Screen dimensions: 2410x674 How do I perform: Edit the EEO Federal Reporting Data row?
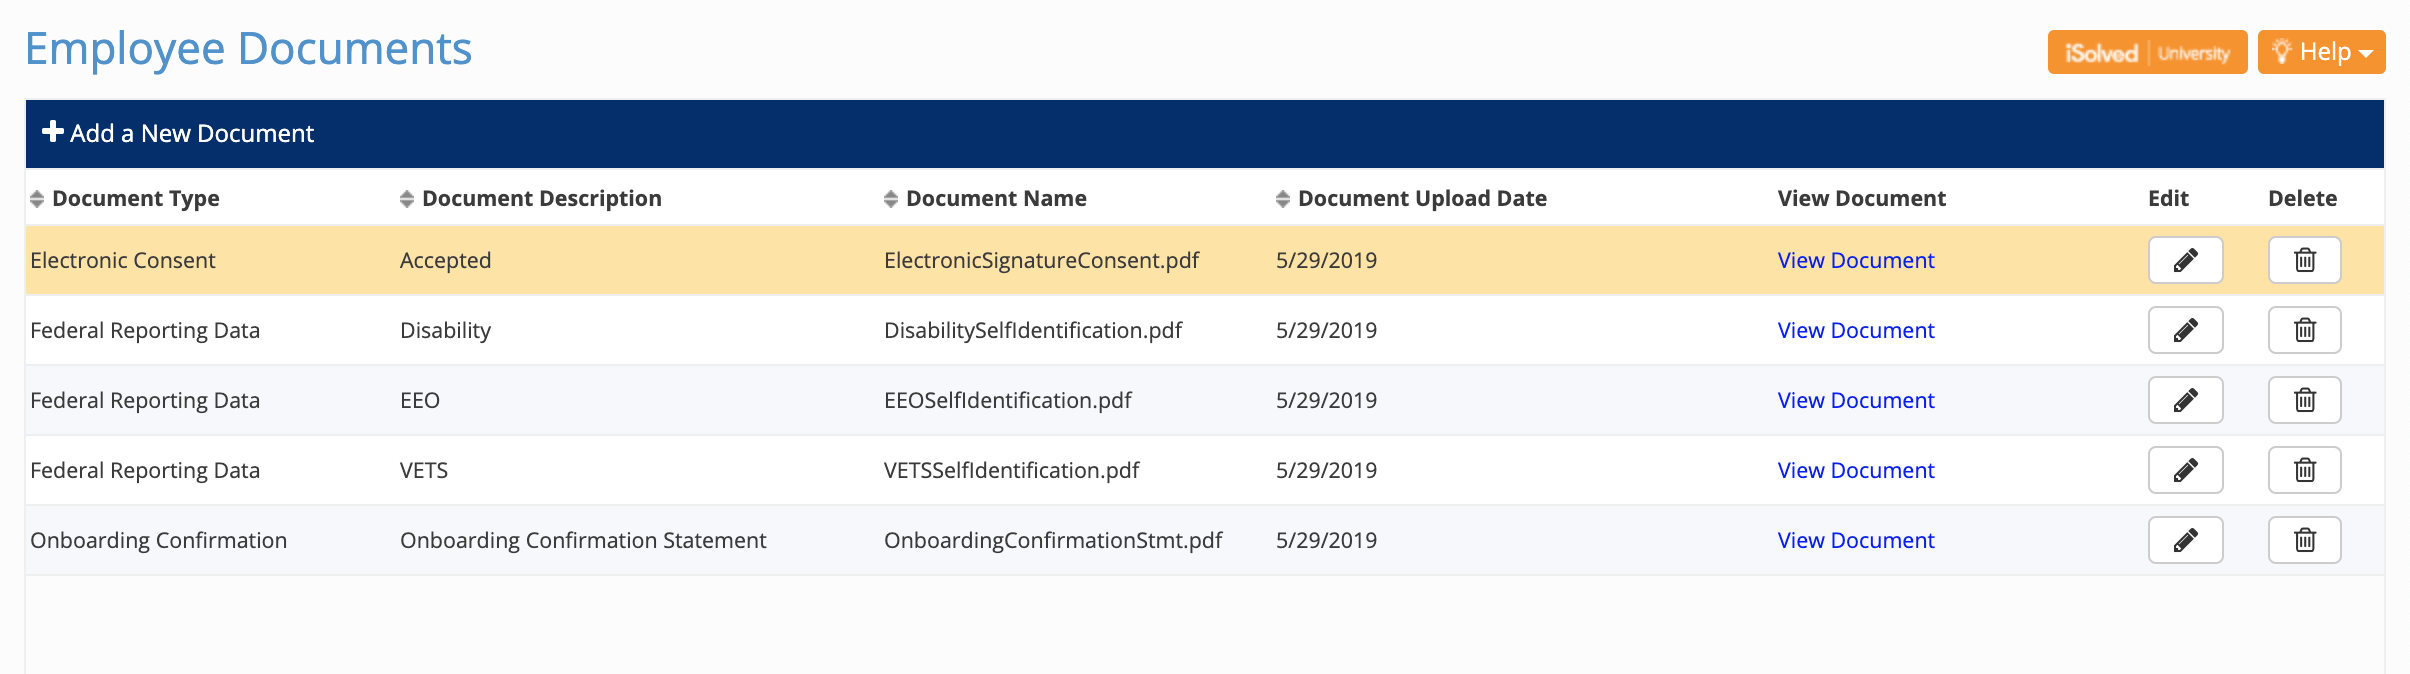point(2185,399)
